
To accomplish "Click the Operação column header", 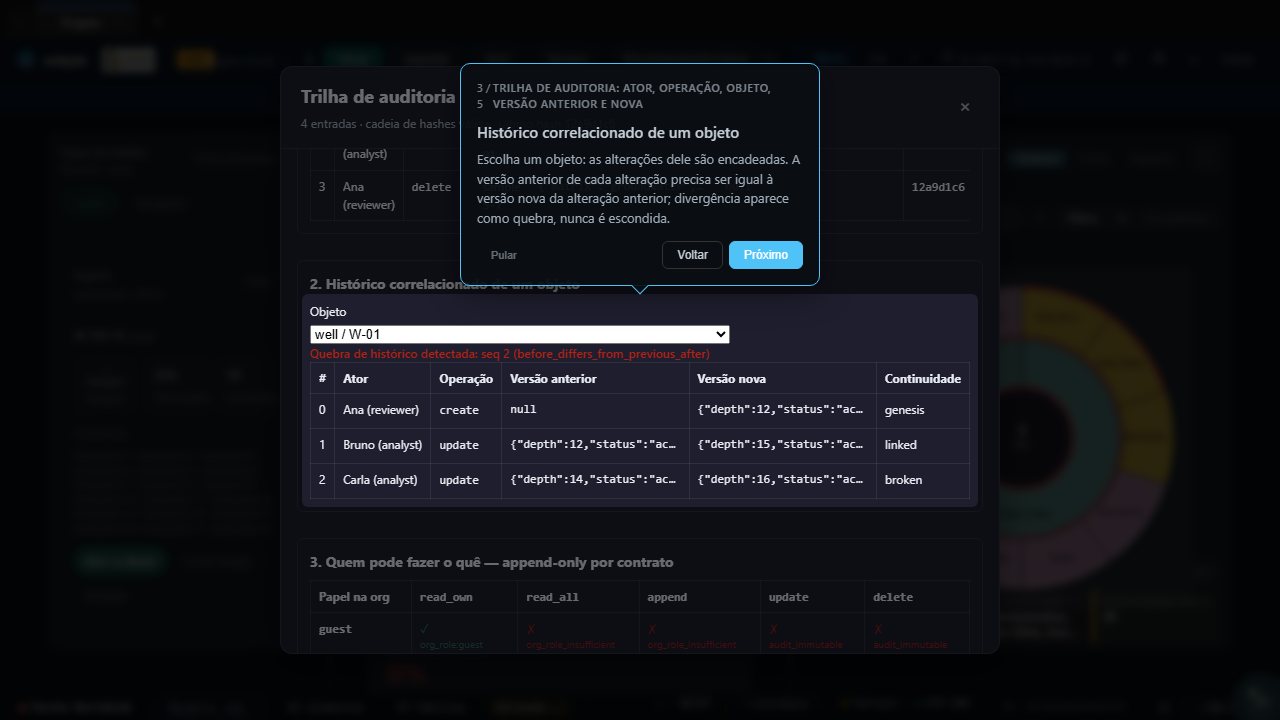I will (466, 379).
